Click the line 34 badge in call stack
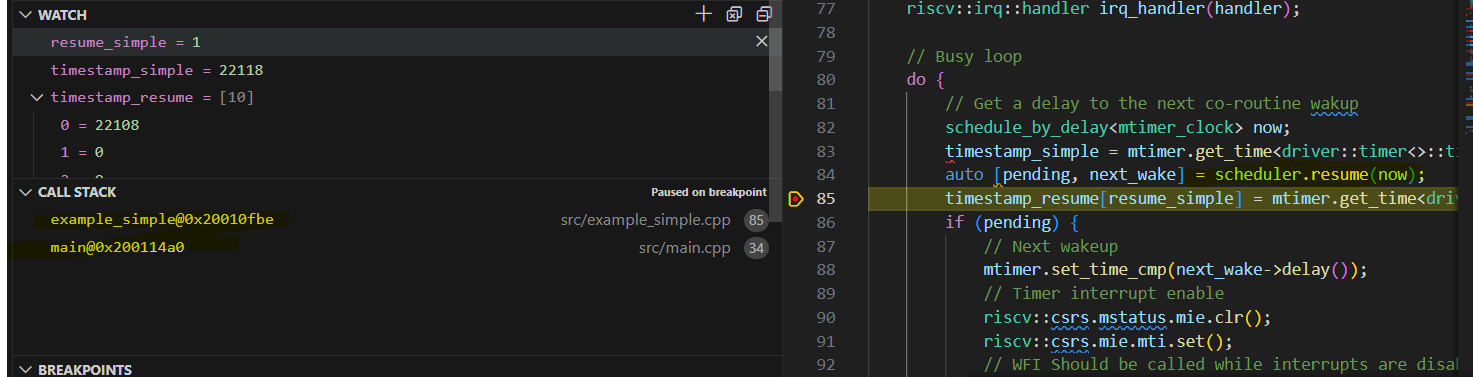The width and height of the screenshot is (1473, 377). [x=756, y=247]
